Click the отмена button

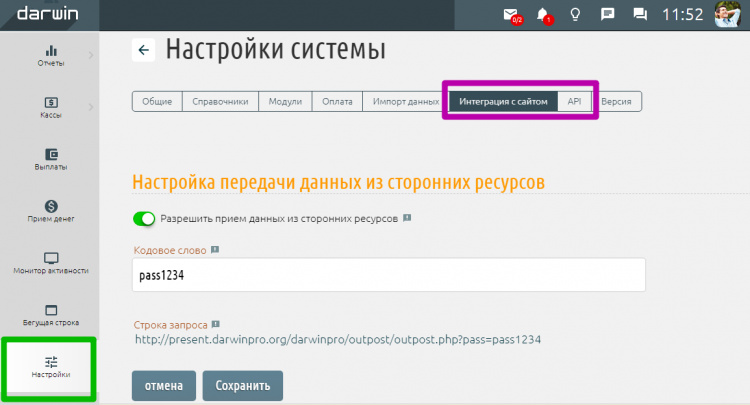click(x=163, y=385)
